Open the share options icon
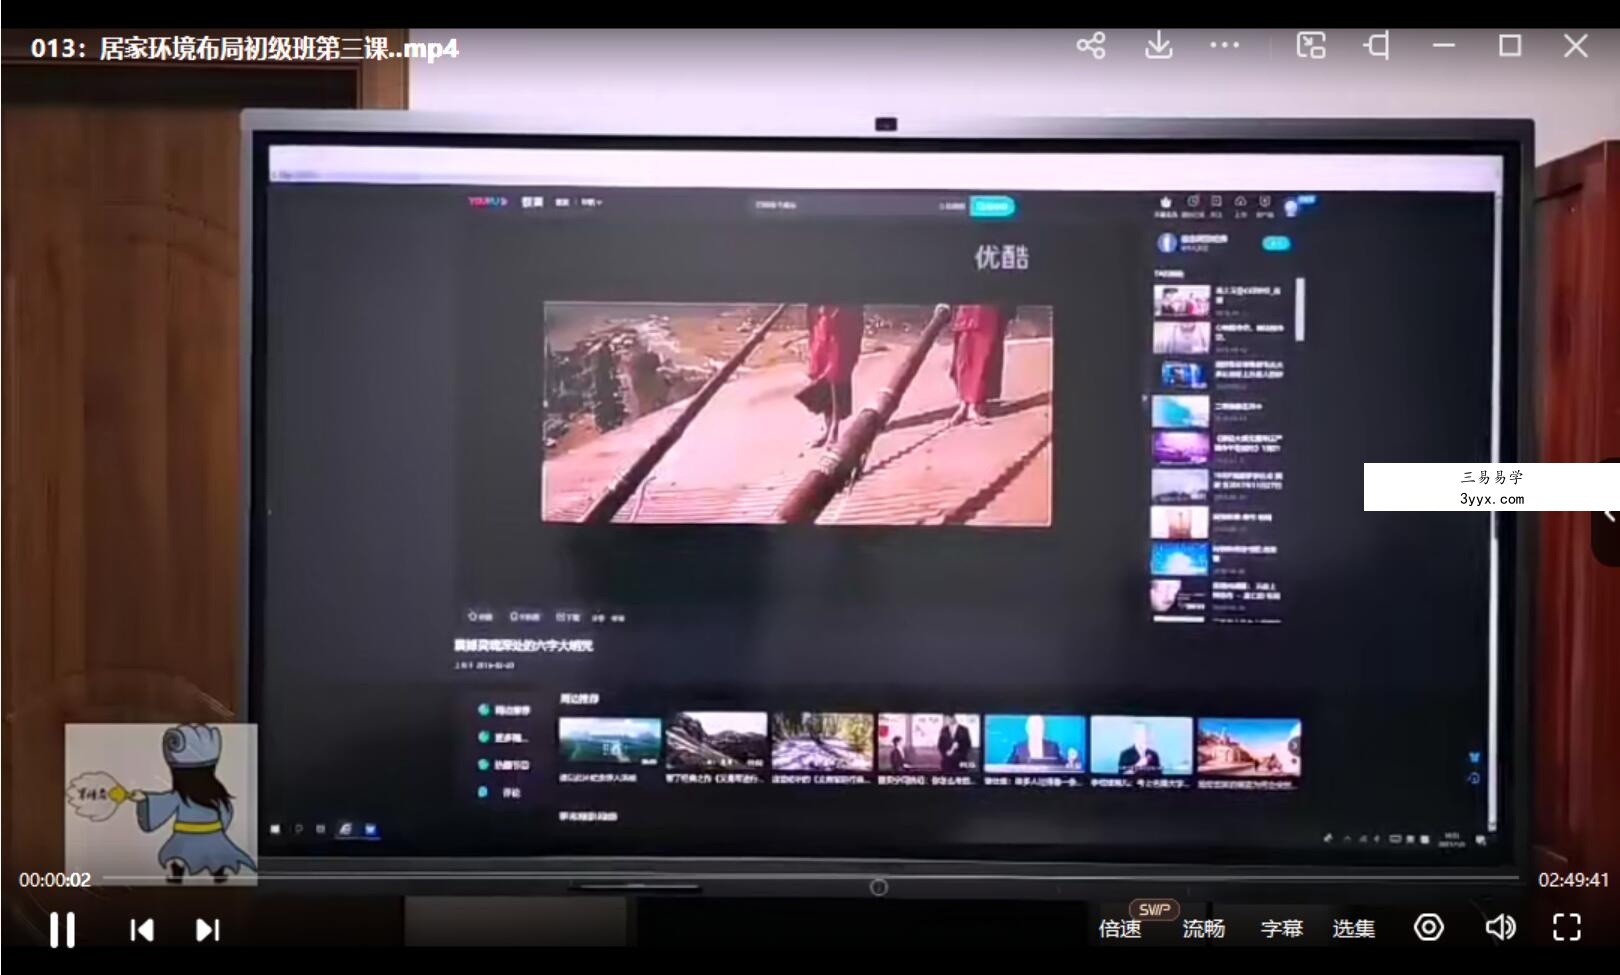The width and height of the screenshot is (1620, 975). tap(1091, 46)
